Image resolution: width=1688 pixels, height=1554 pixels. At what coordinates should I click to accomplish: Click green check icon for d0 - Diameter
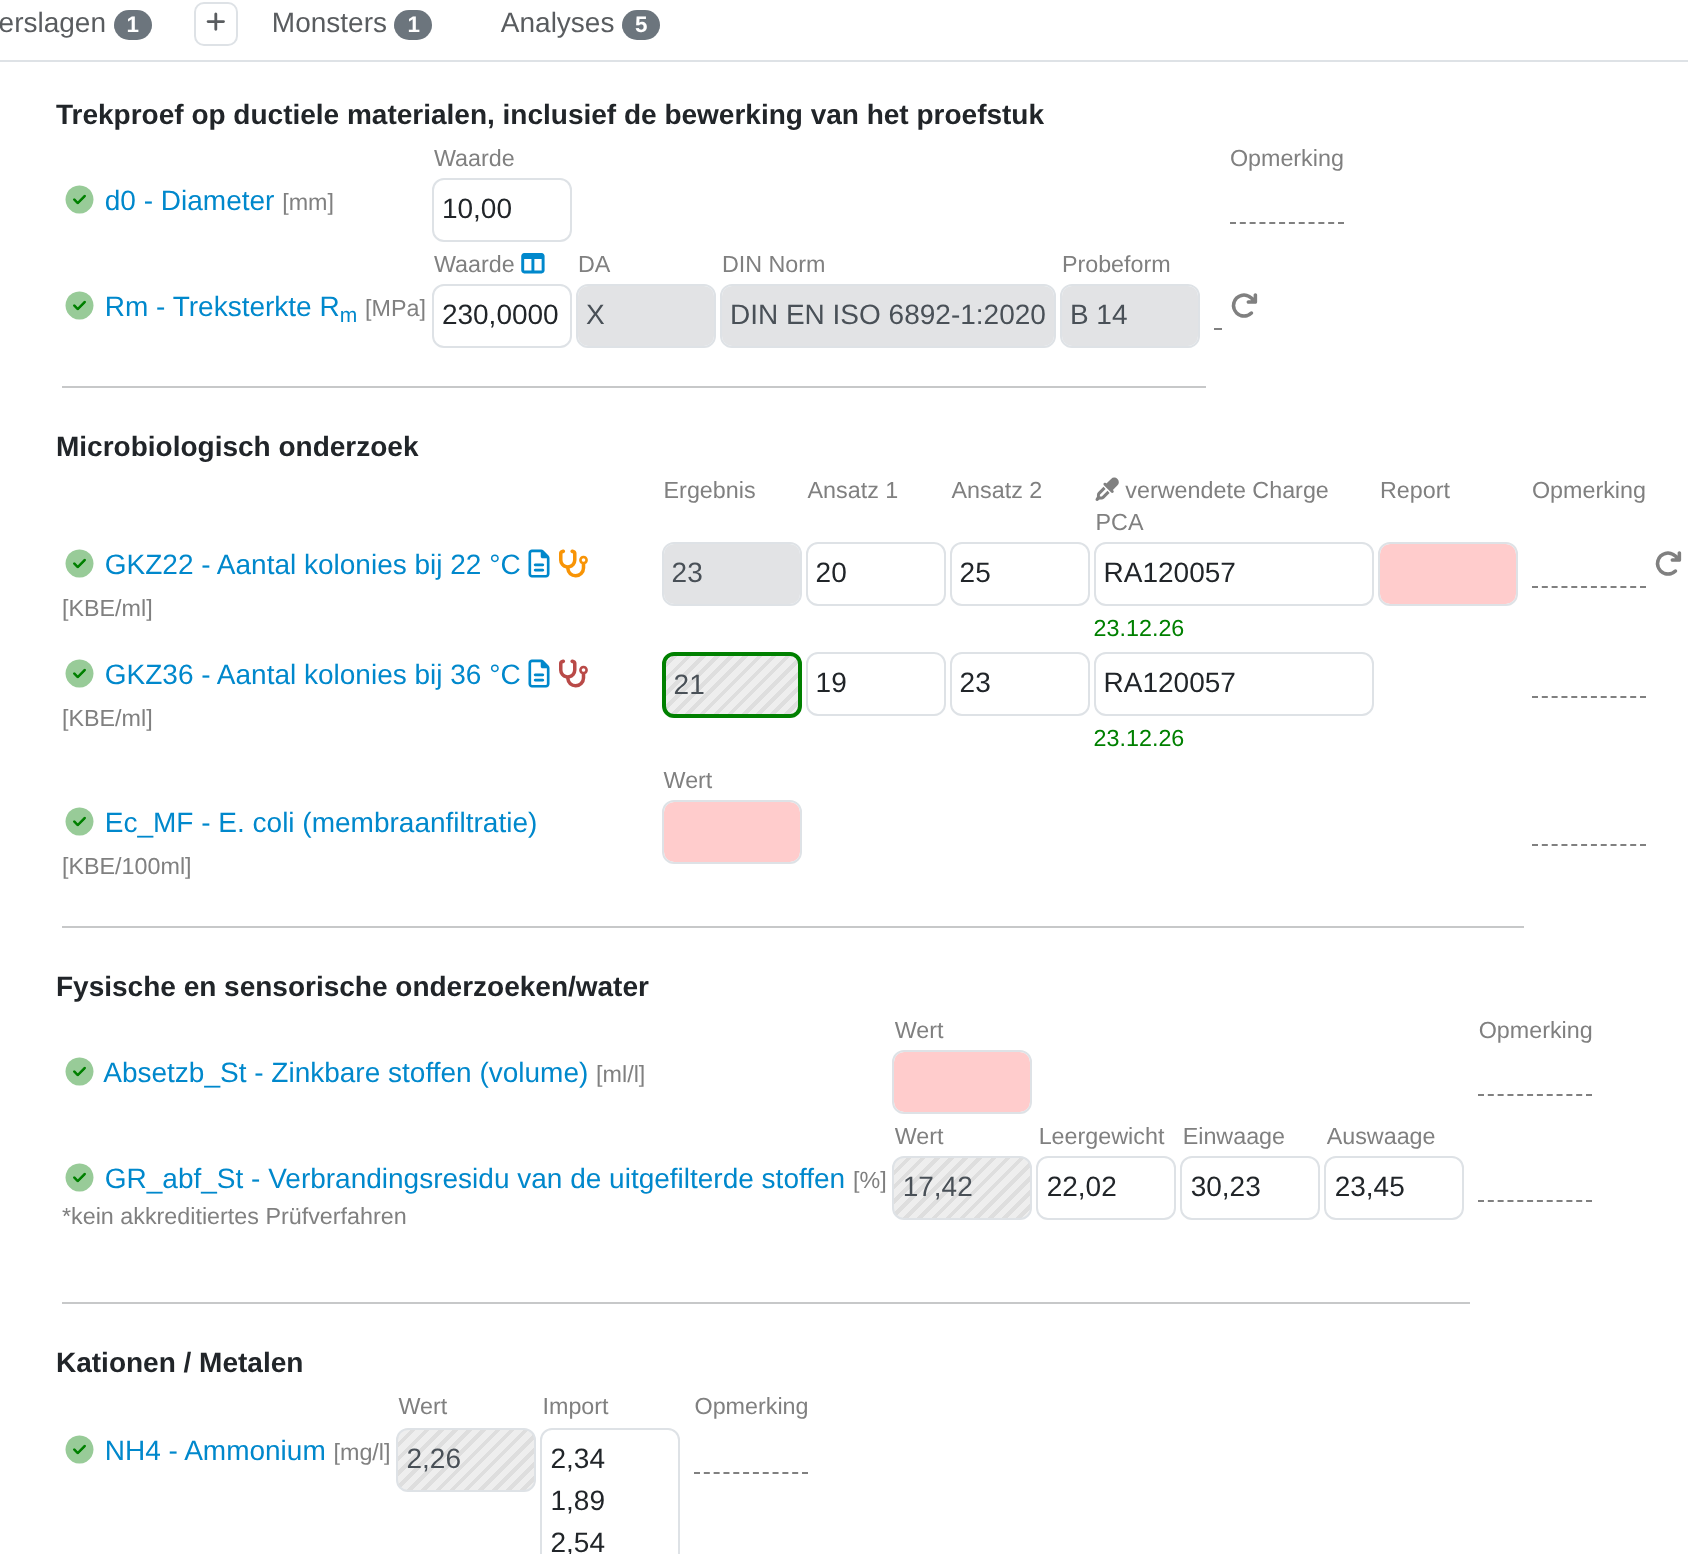[79, 200]
